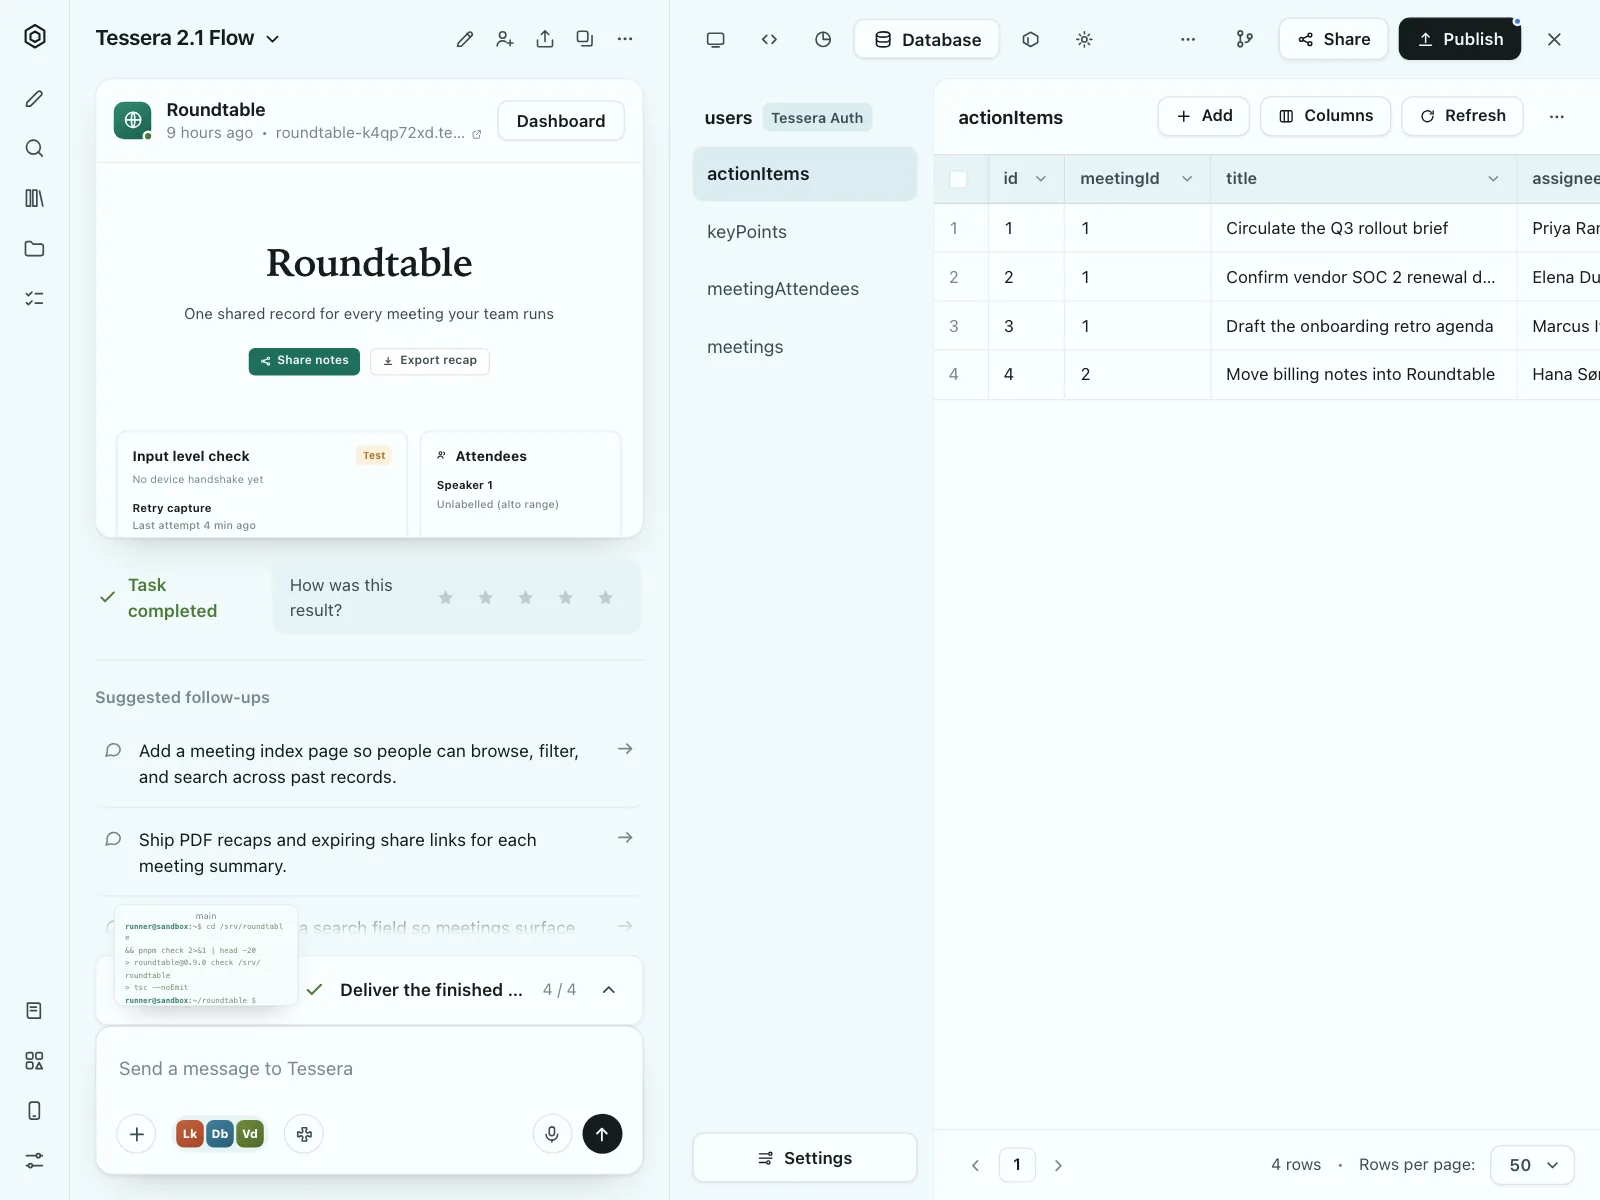Select the Database tab
This screenshot has height=1200, width=1600.
click(927, 40)
